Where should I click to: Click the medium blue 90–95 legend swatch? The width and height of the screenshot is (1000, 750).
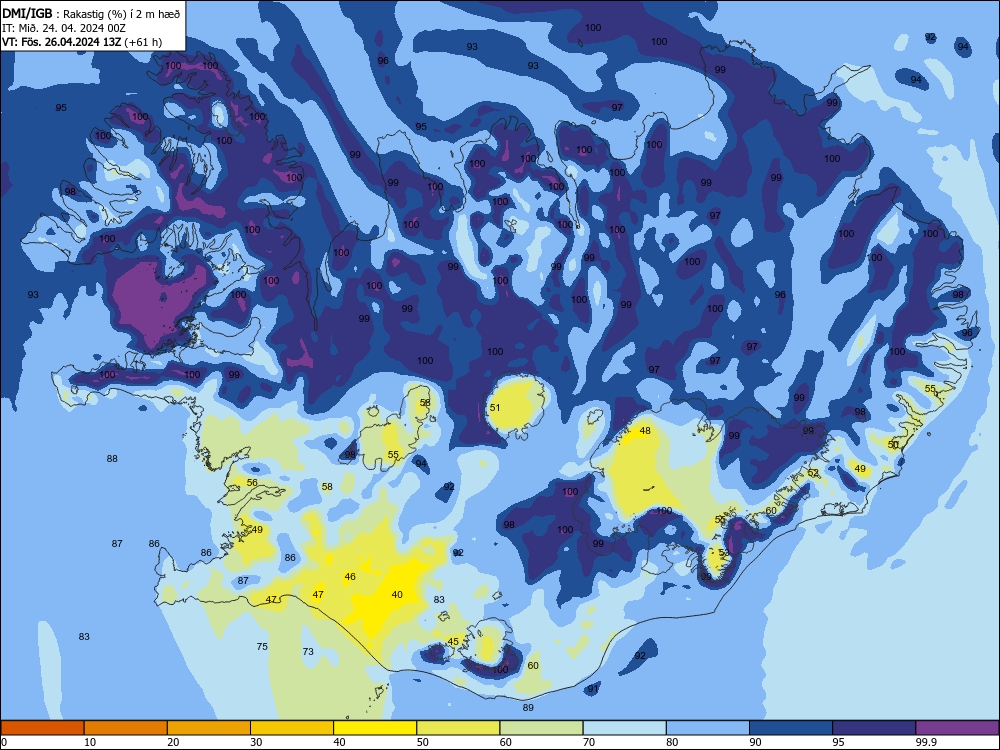(791, 728)
